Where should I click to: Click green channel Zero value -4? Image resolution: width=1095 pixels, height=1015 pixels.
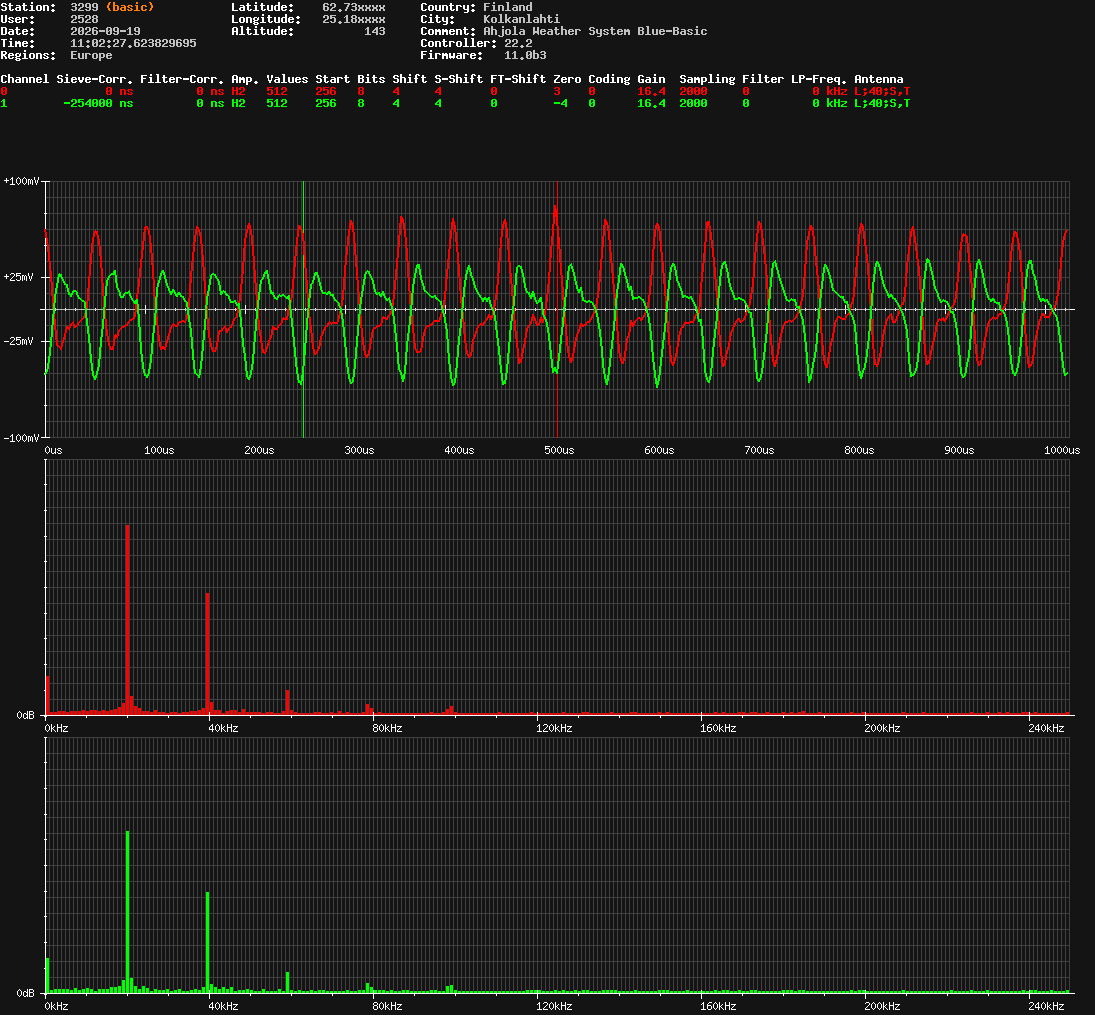(560, 103)
